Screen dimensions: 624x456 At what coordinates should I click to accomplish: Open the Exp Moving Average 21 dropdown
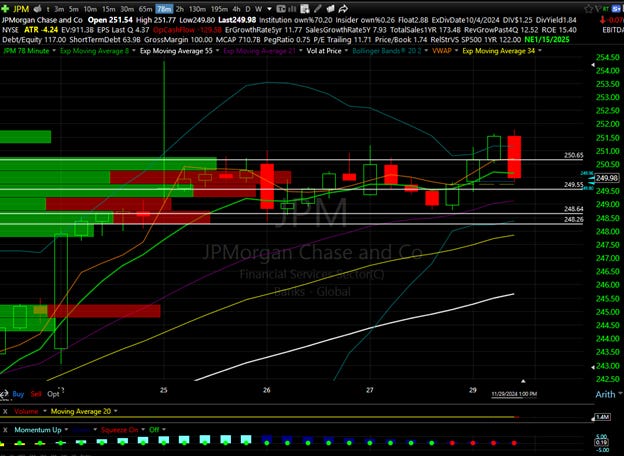pyautogui.click(x=300, y=51)
